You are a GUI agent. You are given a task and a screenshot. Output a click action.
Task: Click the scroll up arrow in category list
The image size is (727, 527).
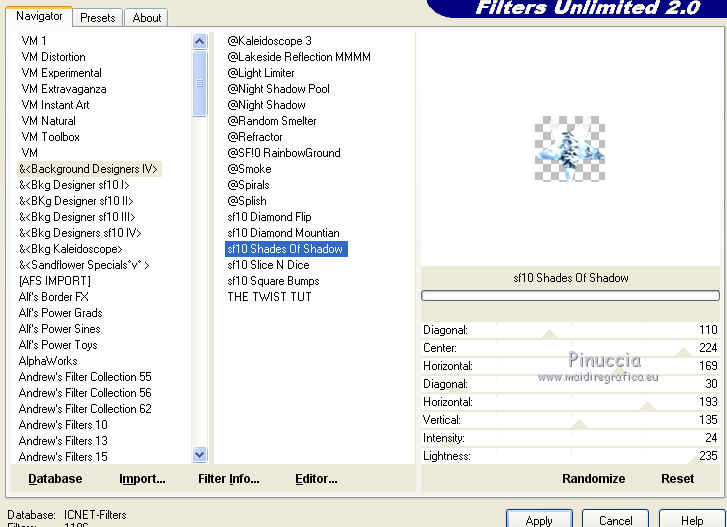pos(199,42)
